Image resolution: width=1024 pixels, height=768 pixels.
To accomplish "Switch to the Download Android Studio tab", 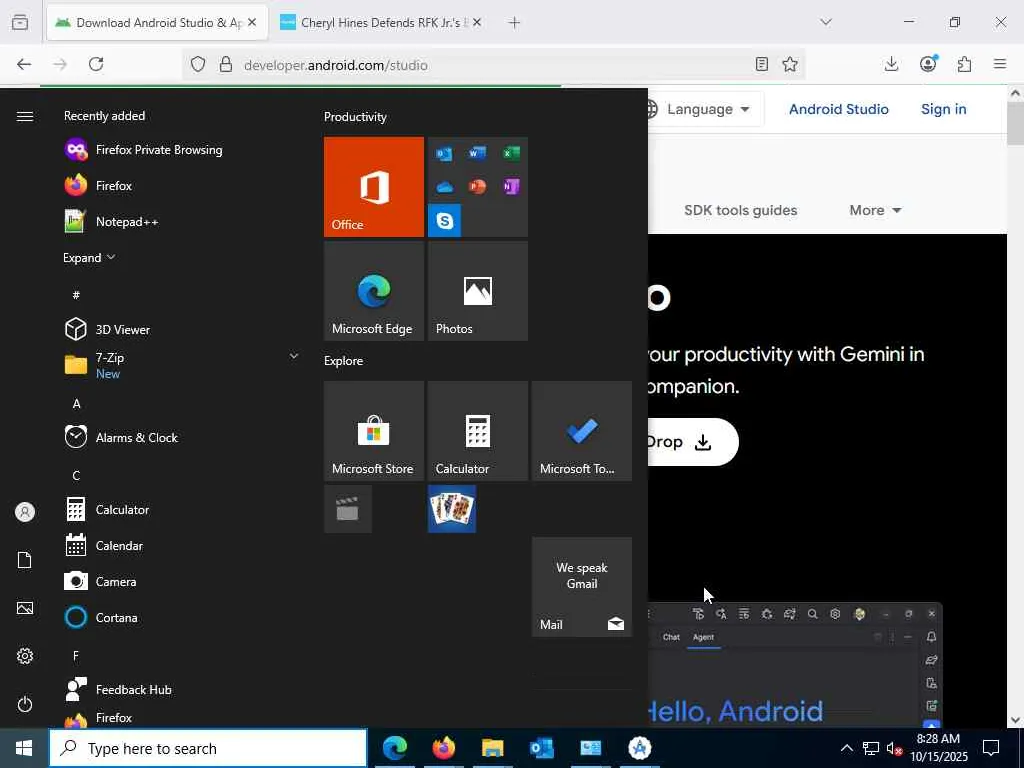I will tap(157, 22).
